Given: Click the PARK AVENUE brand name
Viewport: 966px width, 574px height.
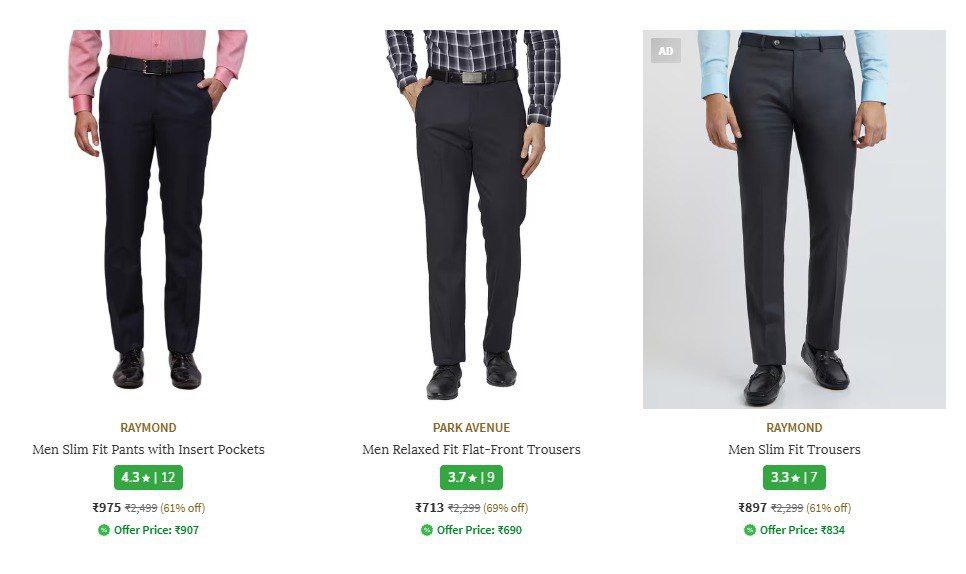Looking at the screenshot, I should pos(471,428).
